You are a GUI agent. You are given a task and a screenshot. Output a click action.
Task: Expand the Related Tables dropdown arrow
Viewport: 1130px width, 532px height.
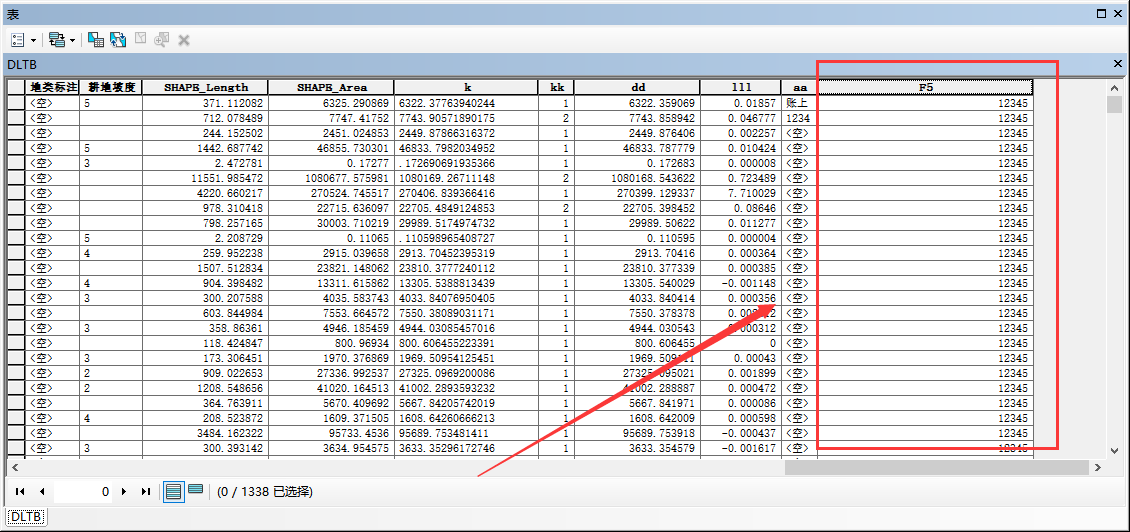point(72,40)
